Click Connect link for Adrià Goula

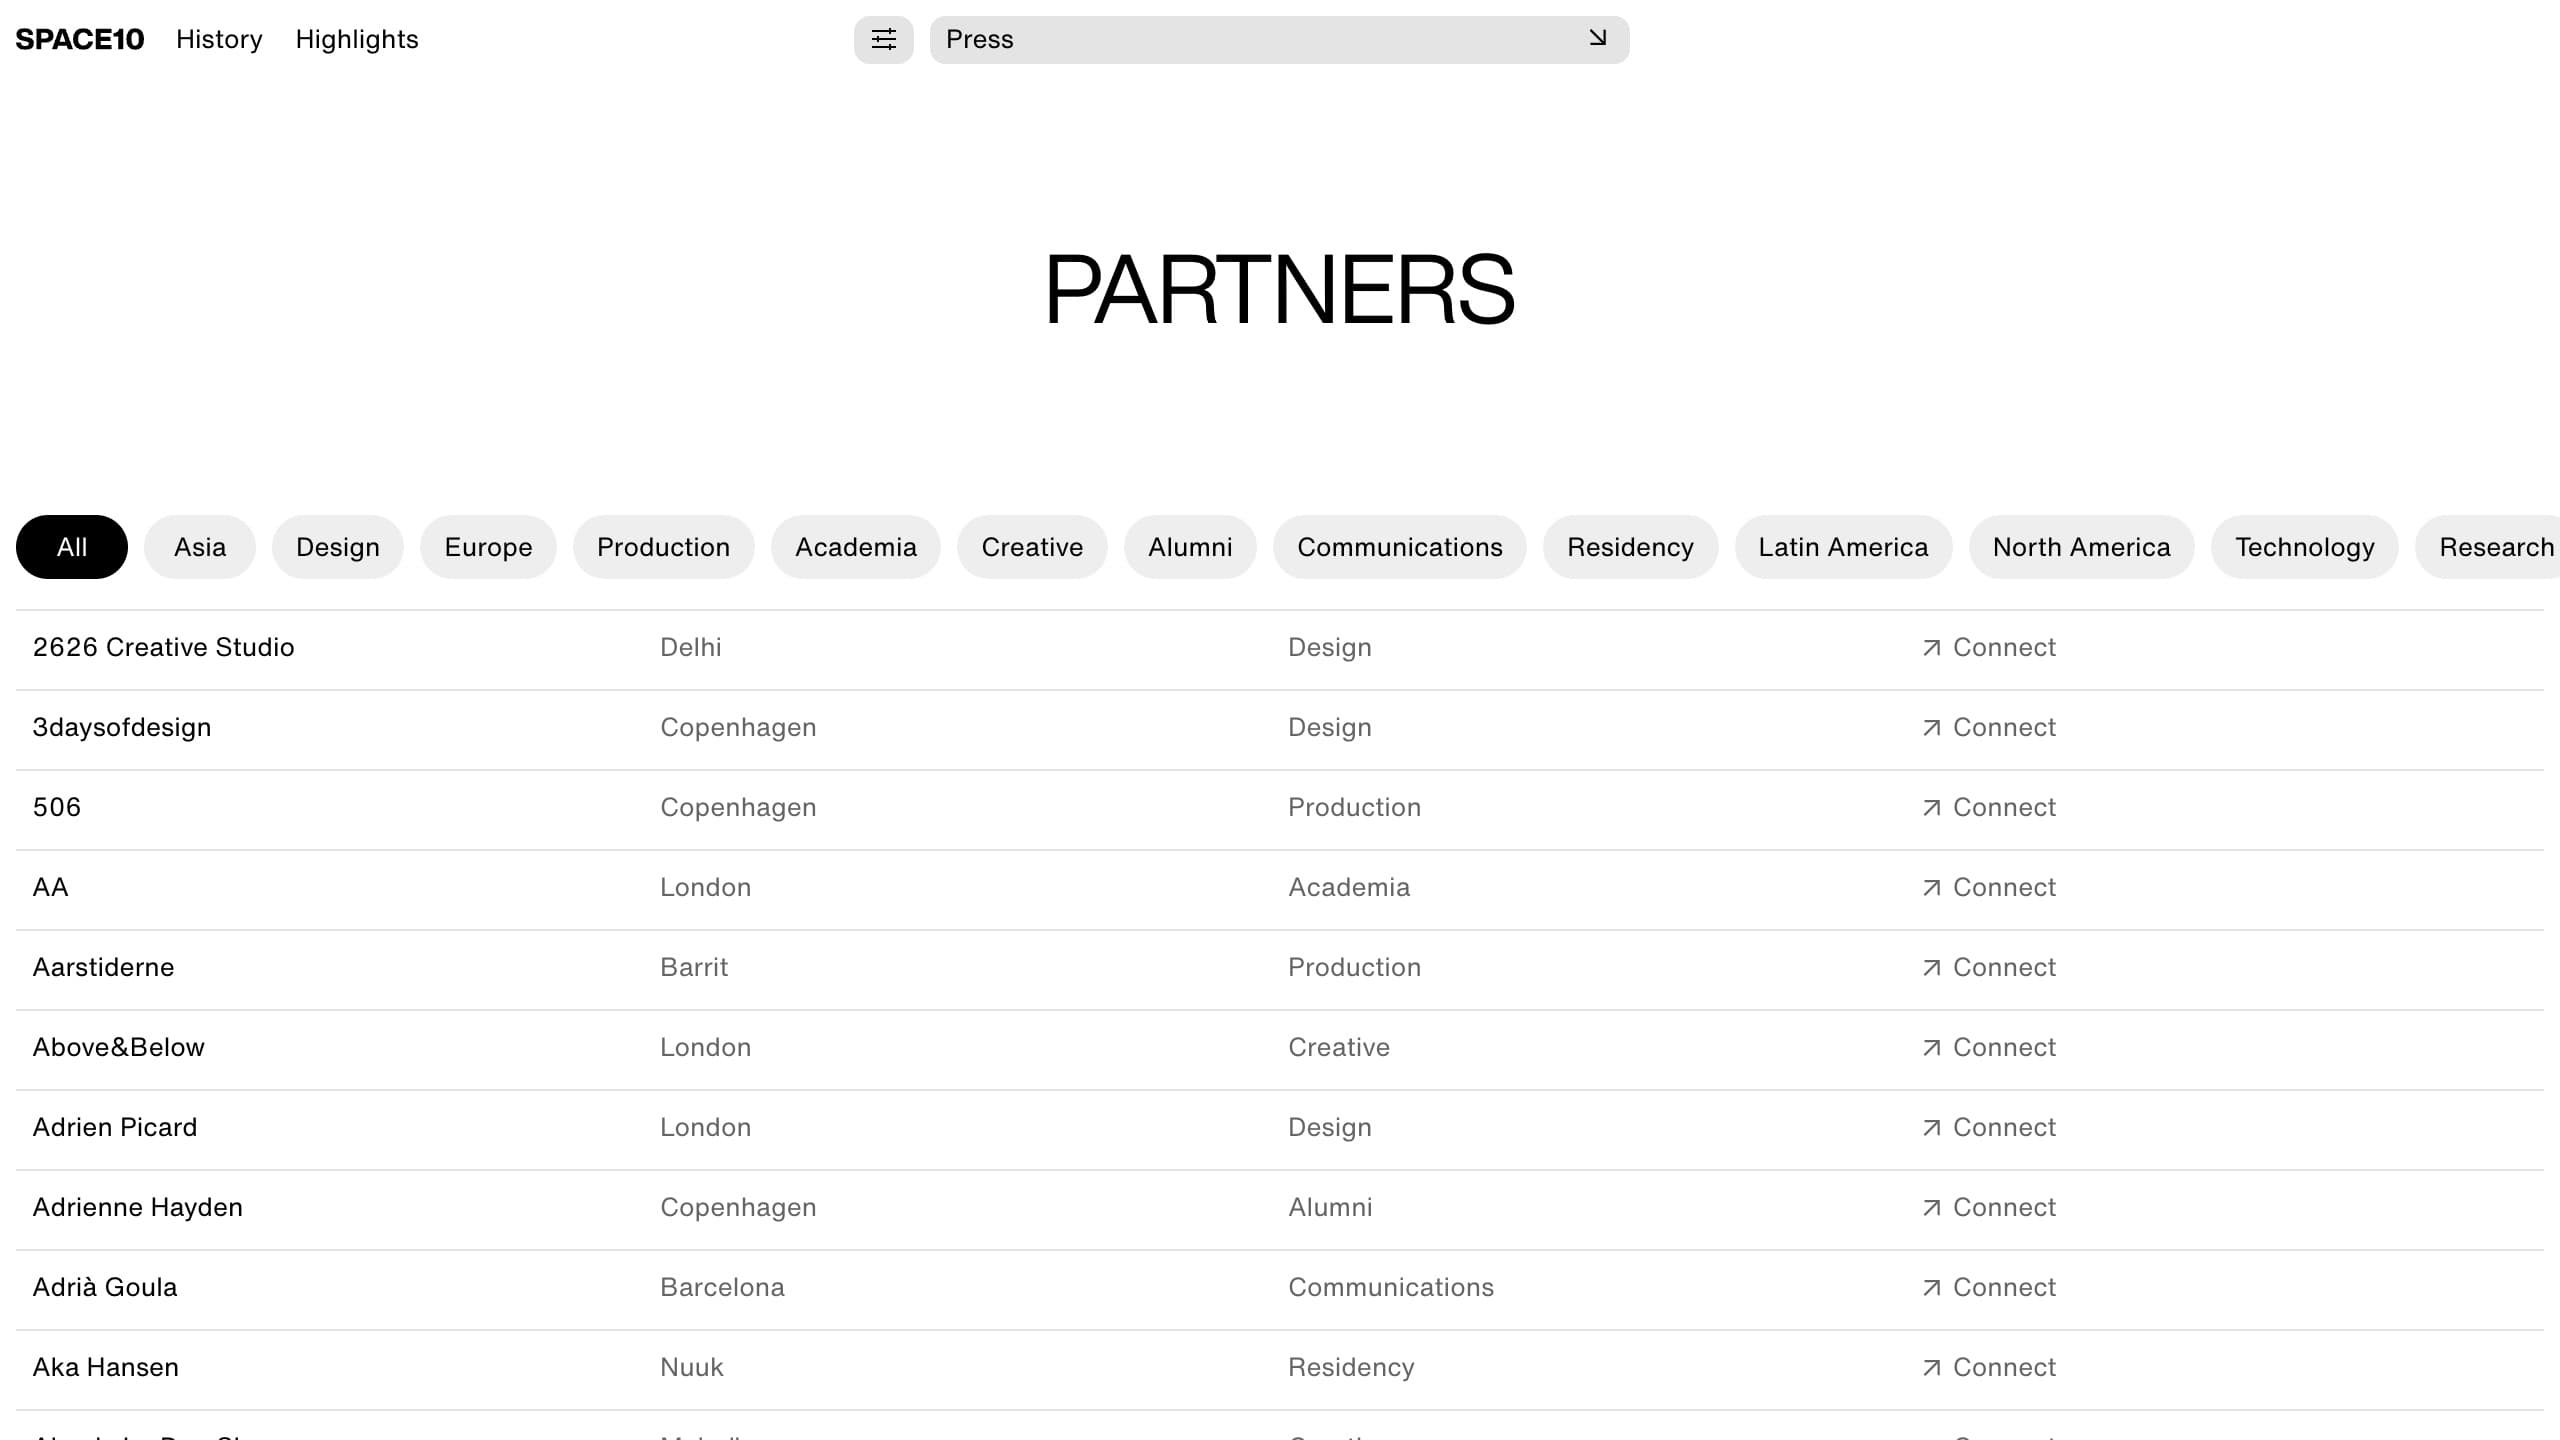point(2003,1287)
